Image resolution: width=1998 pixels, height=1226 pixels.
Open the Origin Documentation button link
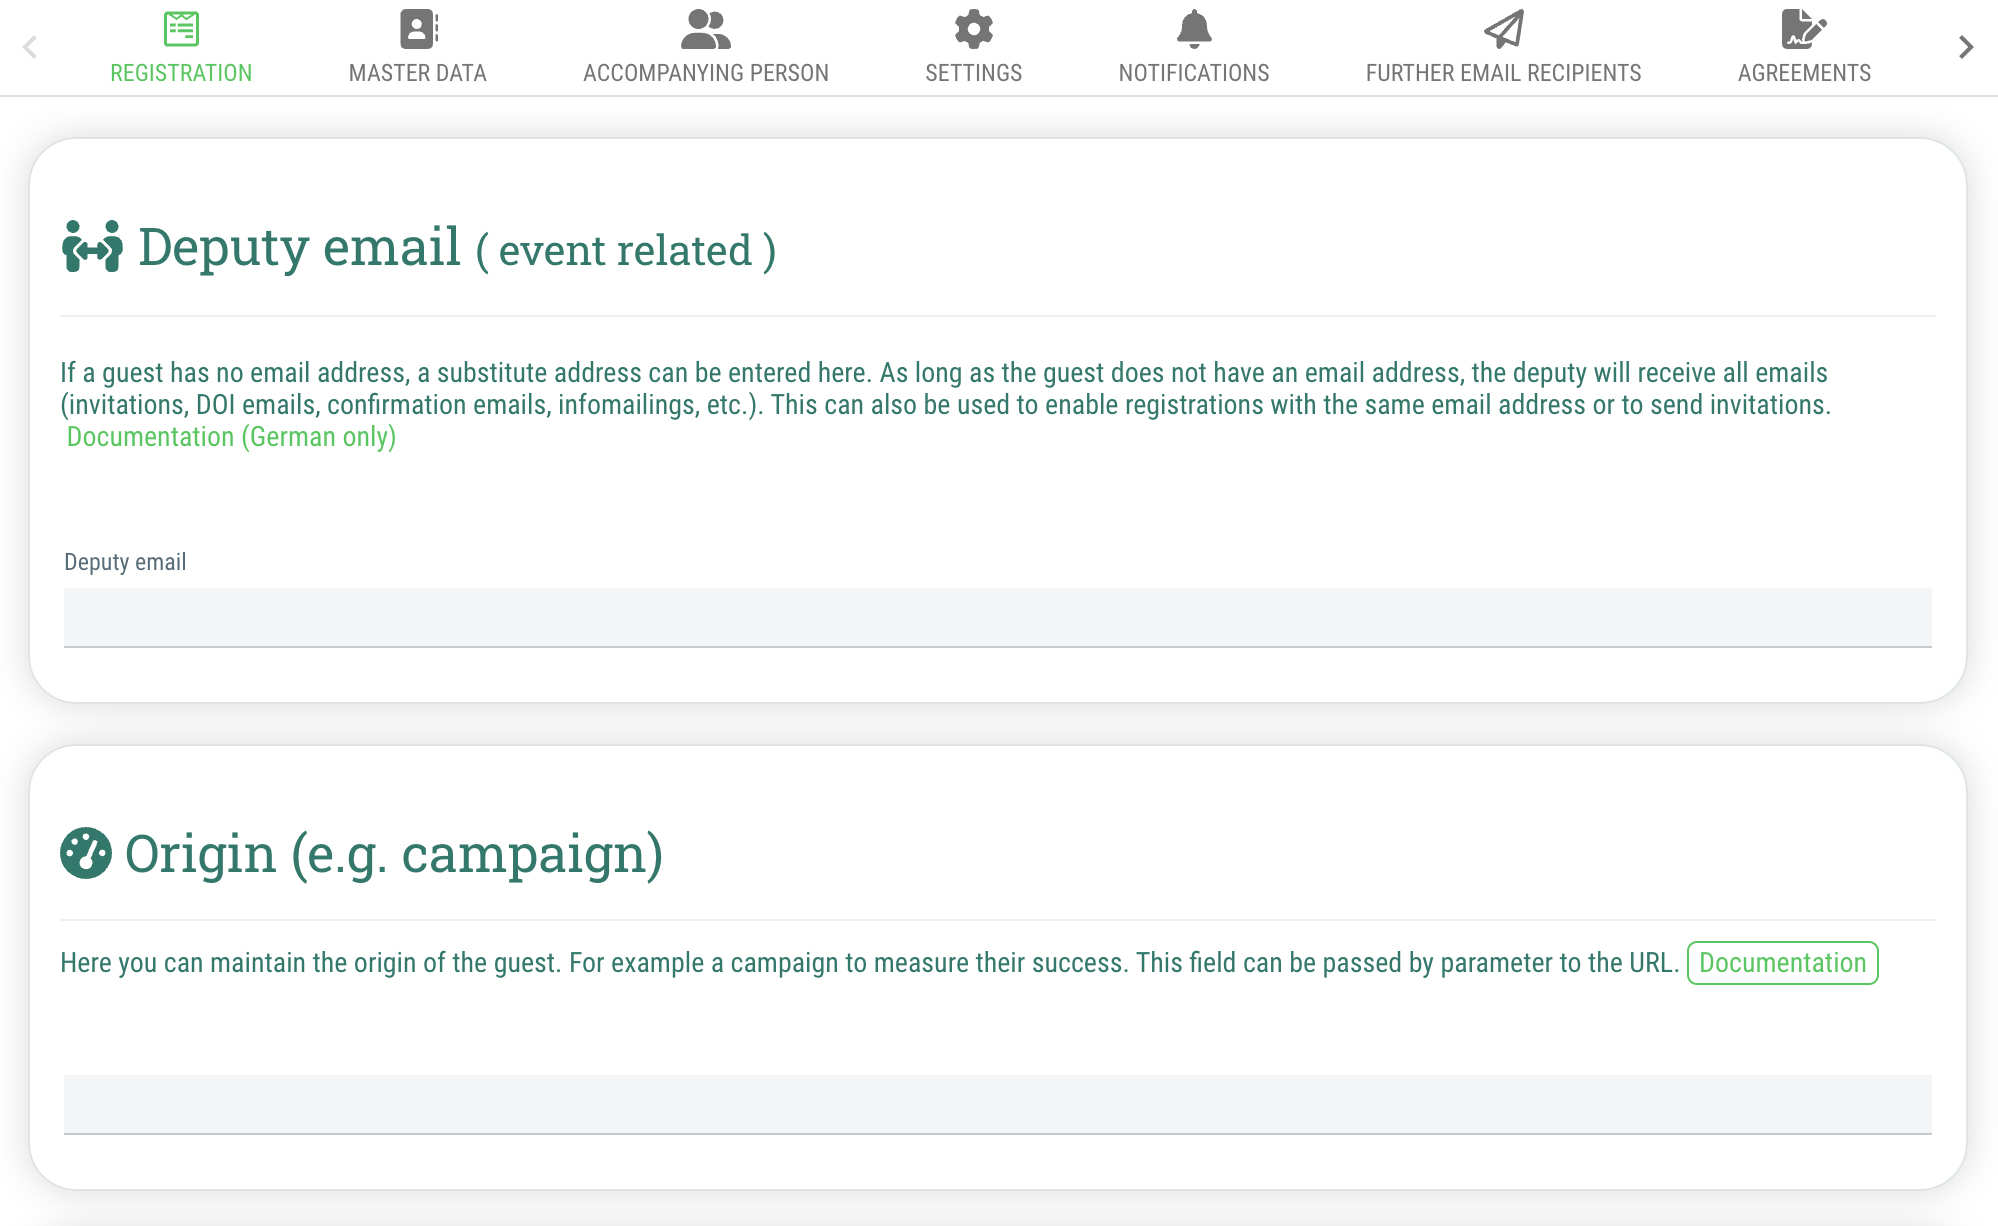pos(1783,963)
